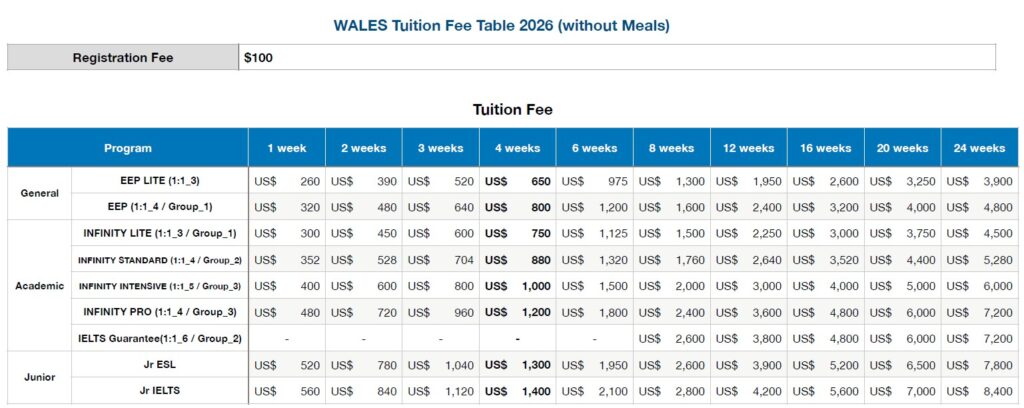Select the $100 registration fee value

point(258,58)
